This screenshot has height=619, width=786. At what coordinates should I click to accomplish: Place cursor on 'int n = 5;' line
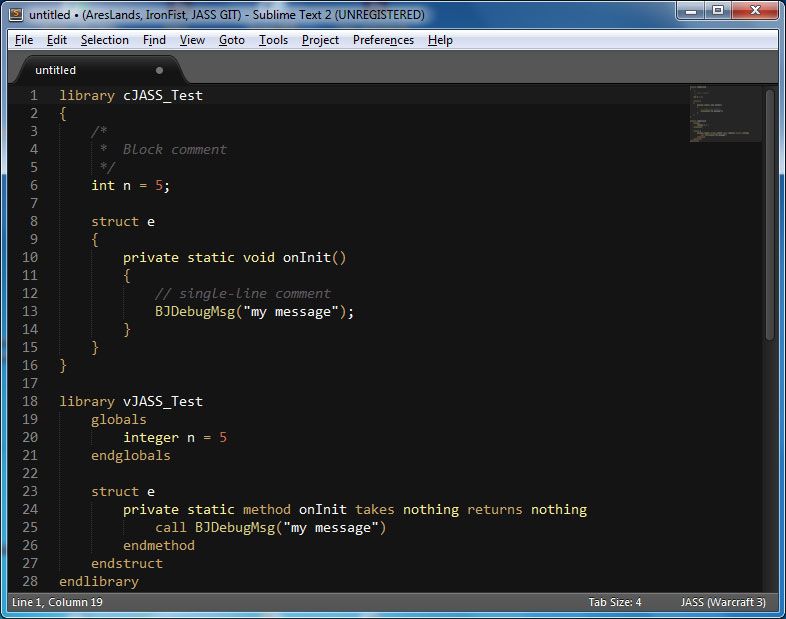coord(130,185)
